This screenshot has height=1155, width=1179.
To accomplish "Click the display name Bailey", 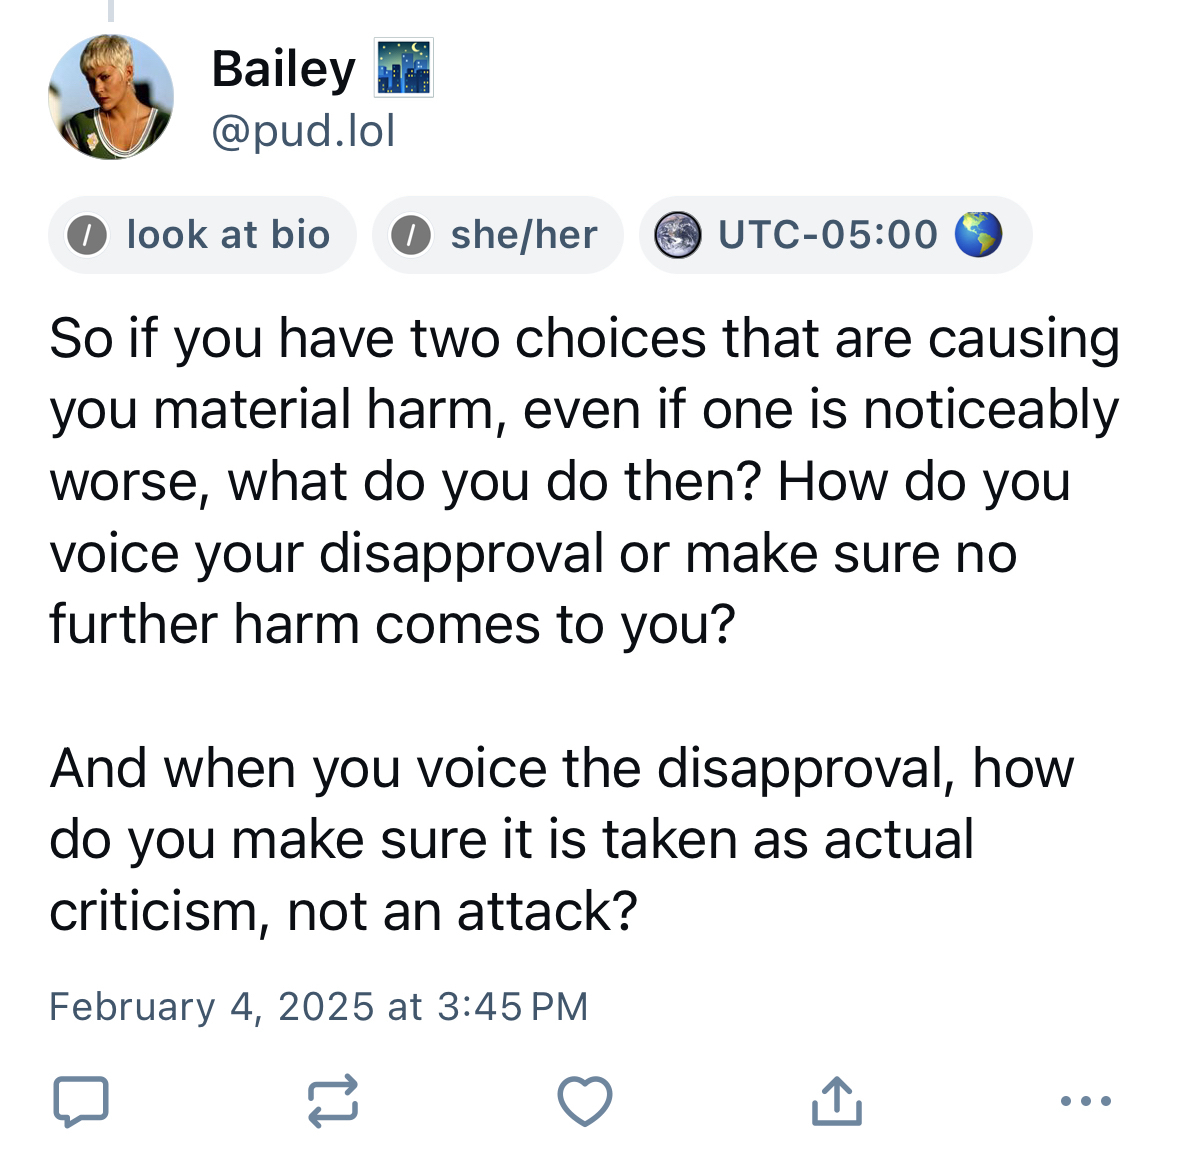I will point(283,70).
